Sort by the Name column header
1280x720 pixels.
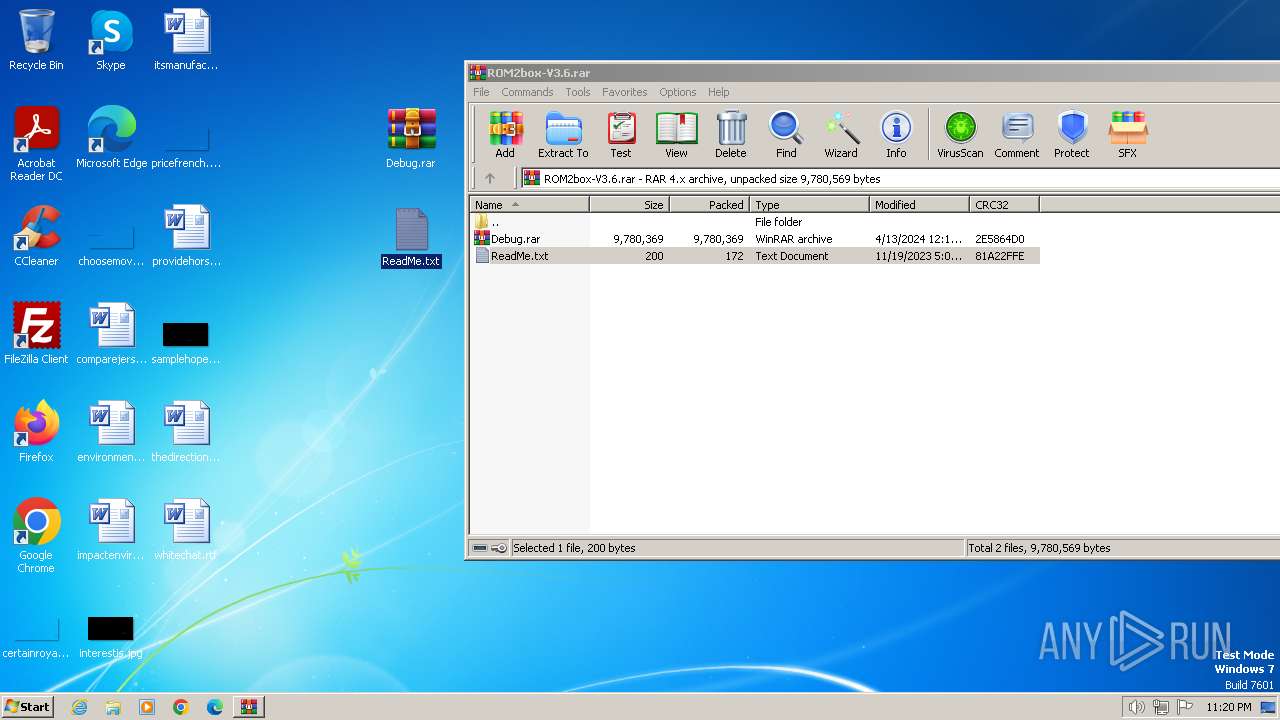coord(529,204)
